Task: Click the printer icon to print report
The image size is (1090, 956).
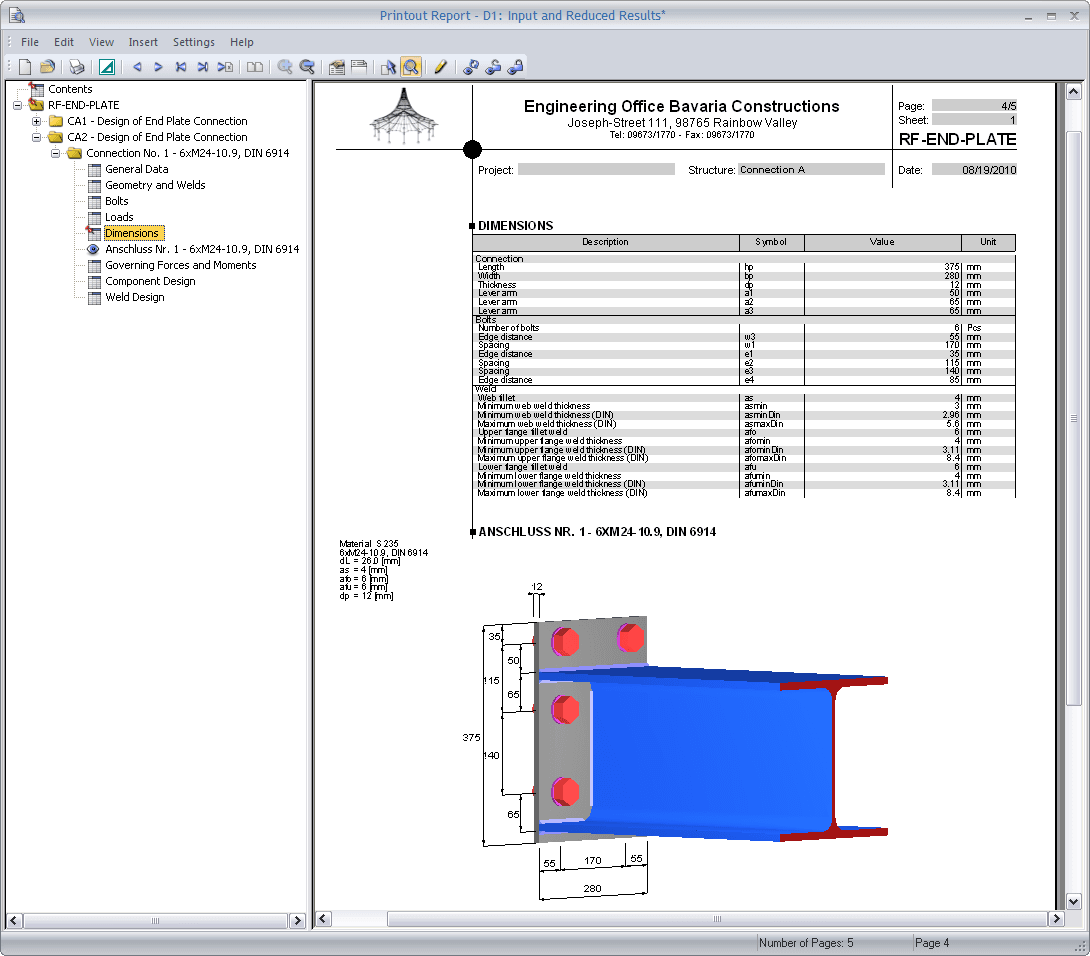Action: point(76,67)
